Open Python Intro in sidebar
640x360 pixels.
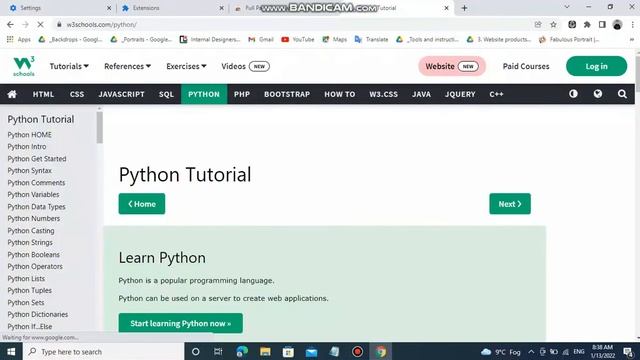pos(27,147)
